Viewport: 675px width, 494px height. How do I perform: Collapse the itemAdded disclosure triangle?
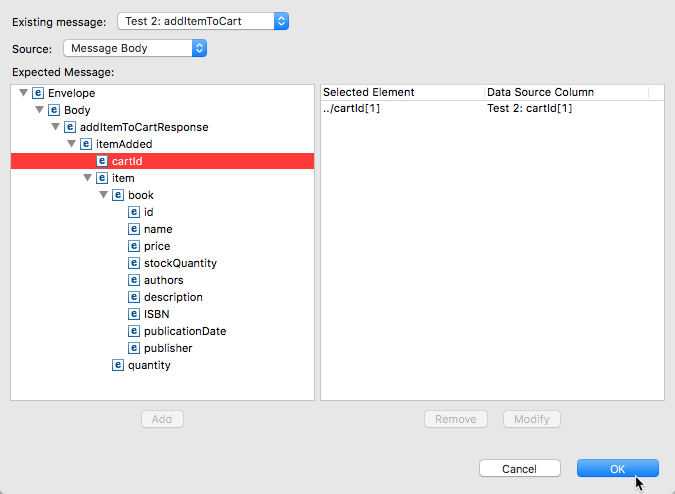pos(71,144)
